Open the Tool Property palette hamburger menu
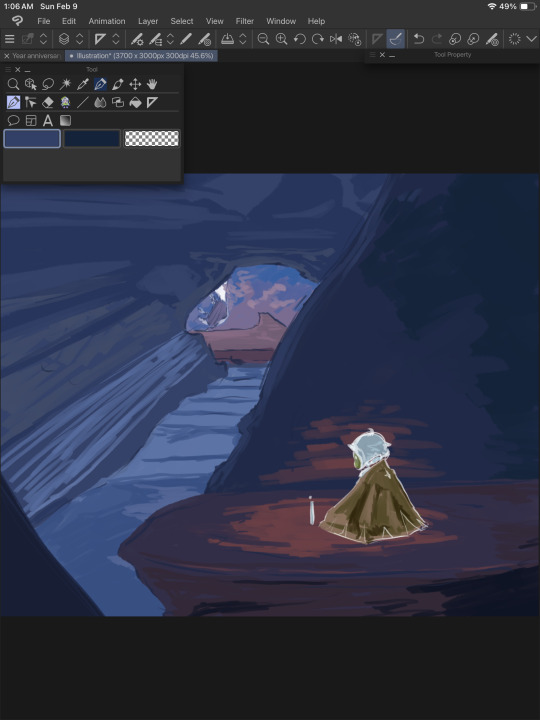 372,55
